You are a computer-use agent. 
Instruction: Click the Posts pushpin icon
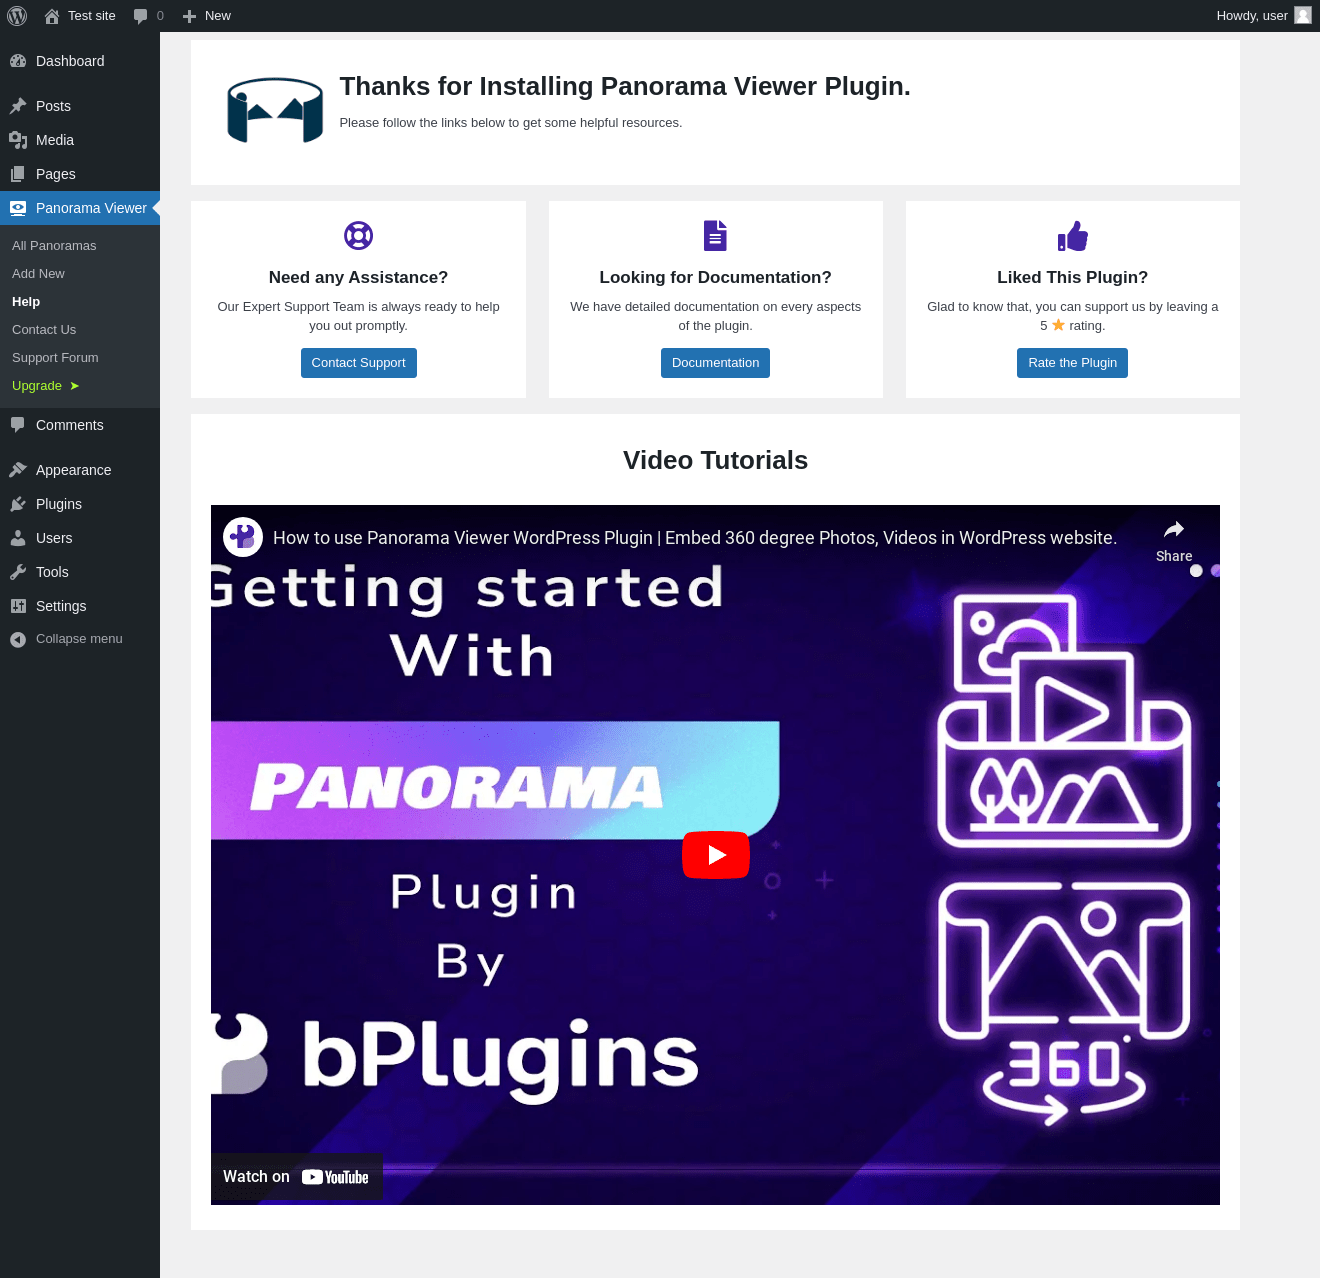(x=18, y=106)
